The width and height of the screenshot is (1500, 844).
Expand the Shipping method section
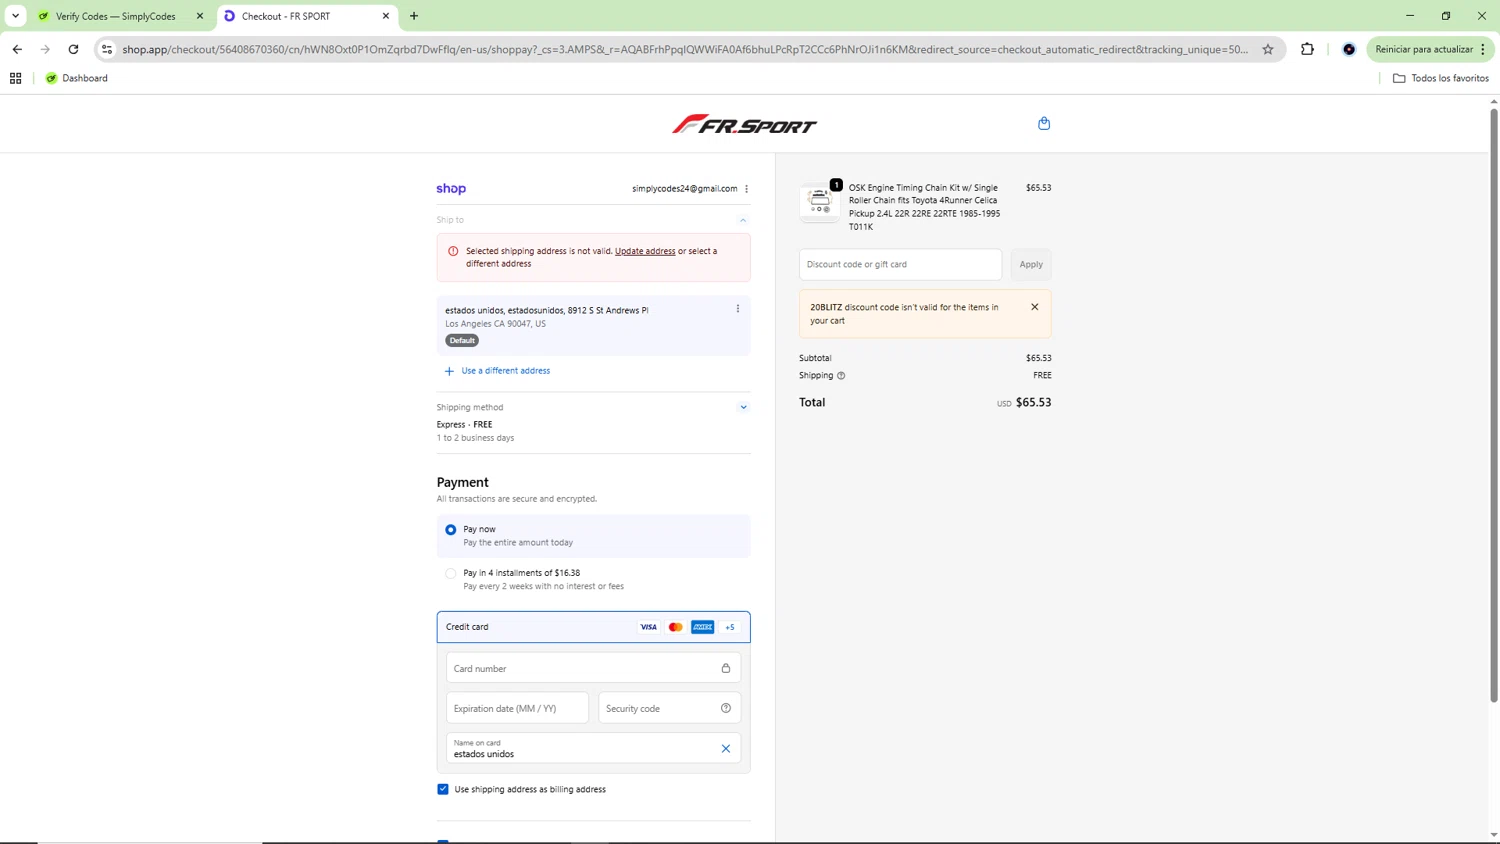click(743, 407)
